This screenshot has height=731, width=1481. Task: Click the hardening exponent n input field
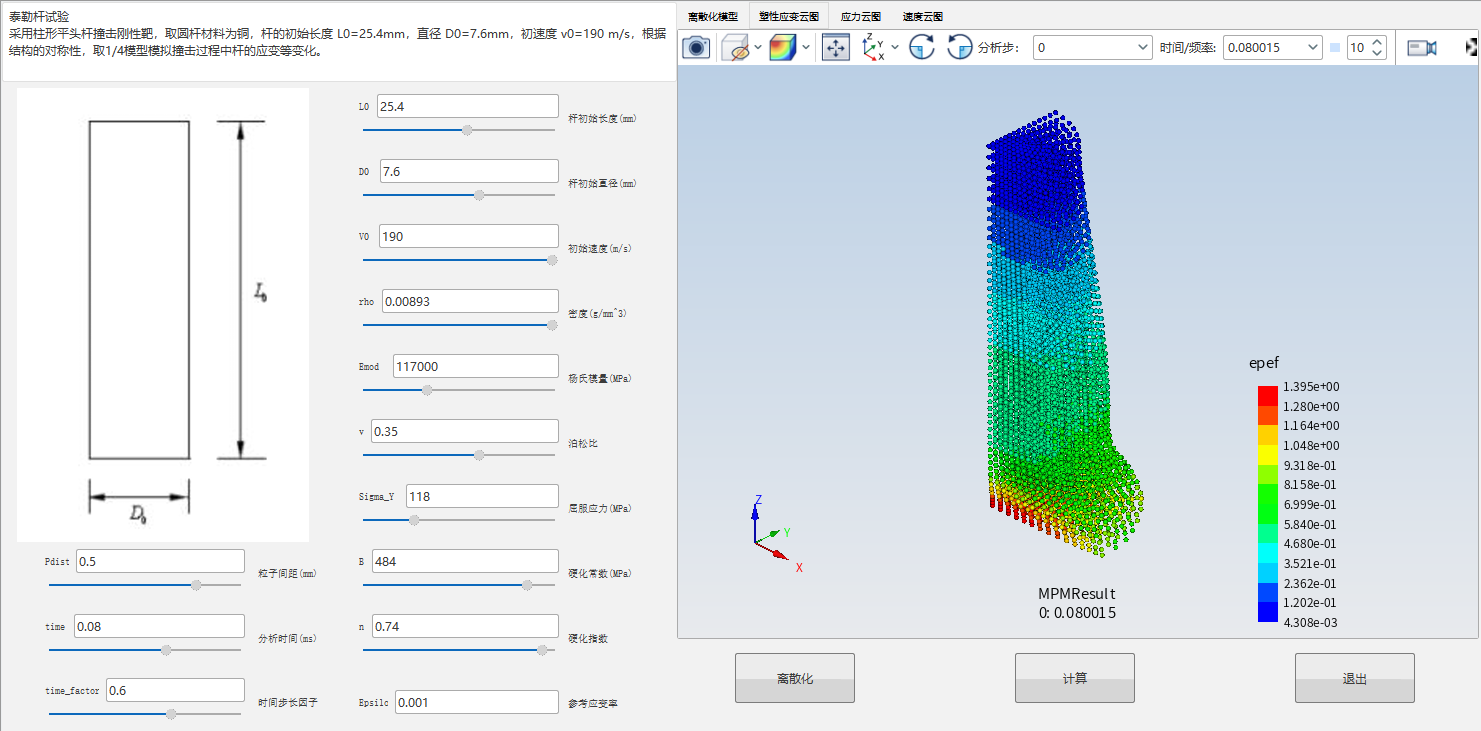(464, 626)
